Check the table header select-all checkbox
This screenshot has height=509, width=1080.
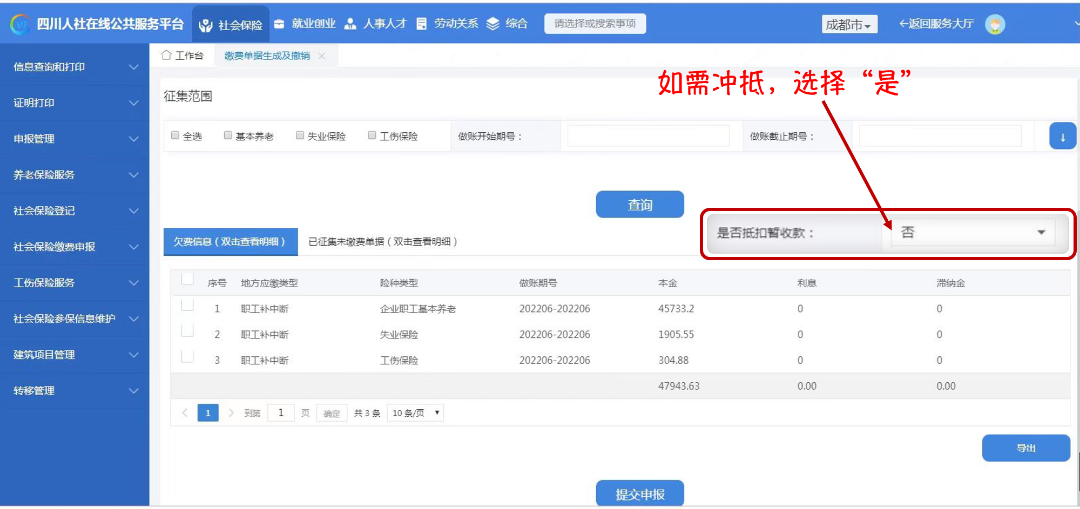[x=187, y=279]
